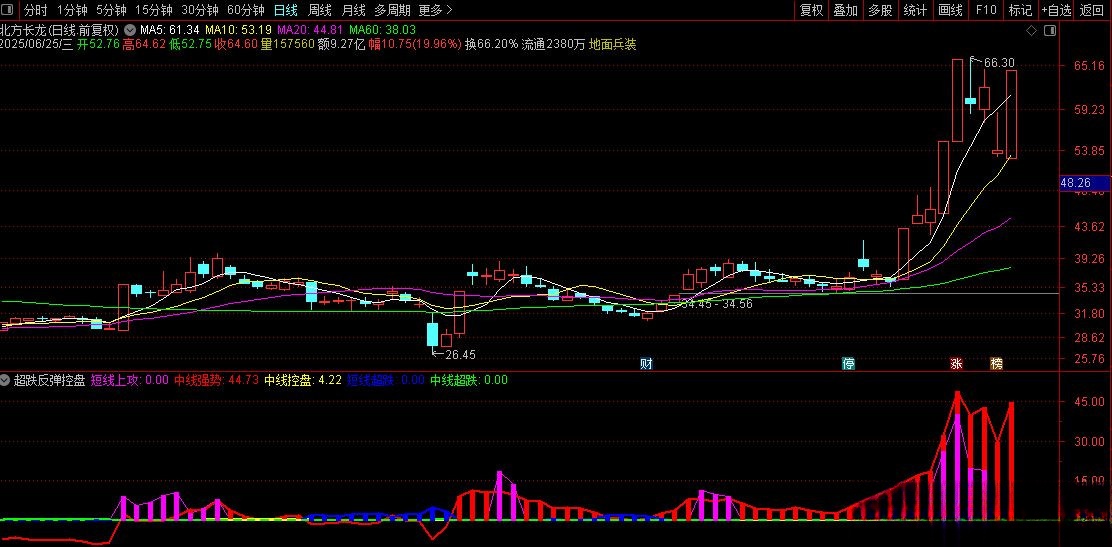Click the 财 financial event marker
Image resolution: width=1112 pixels, height=547 pixels.
pos(647,363)
